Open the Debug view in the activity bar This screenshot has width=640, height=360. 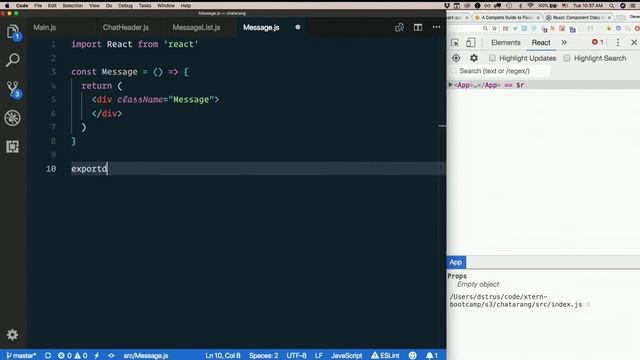(13, 118)
